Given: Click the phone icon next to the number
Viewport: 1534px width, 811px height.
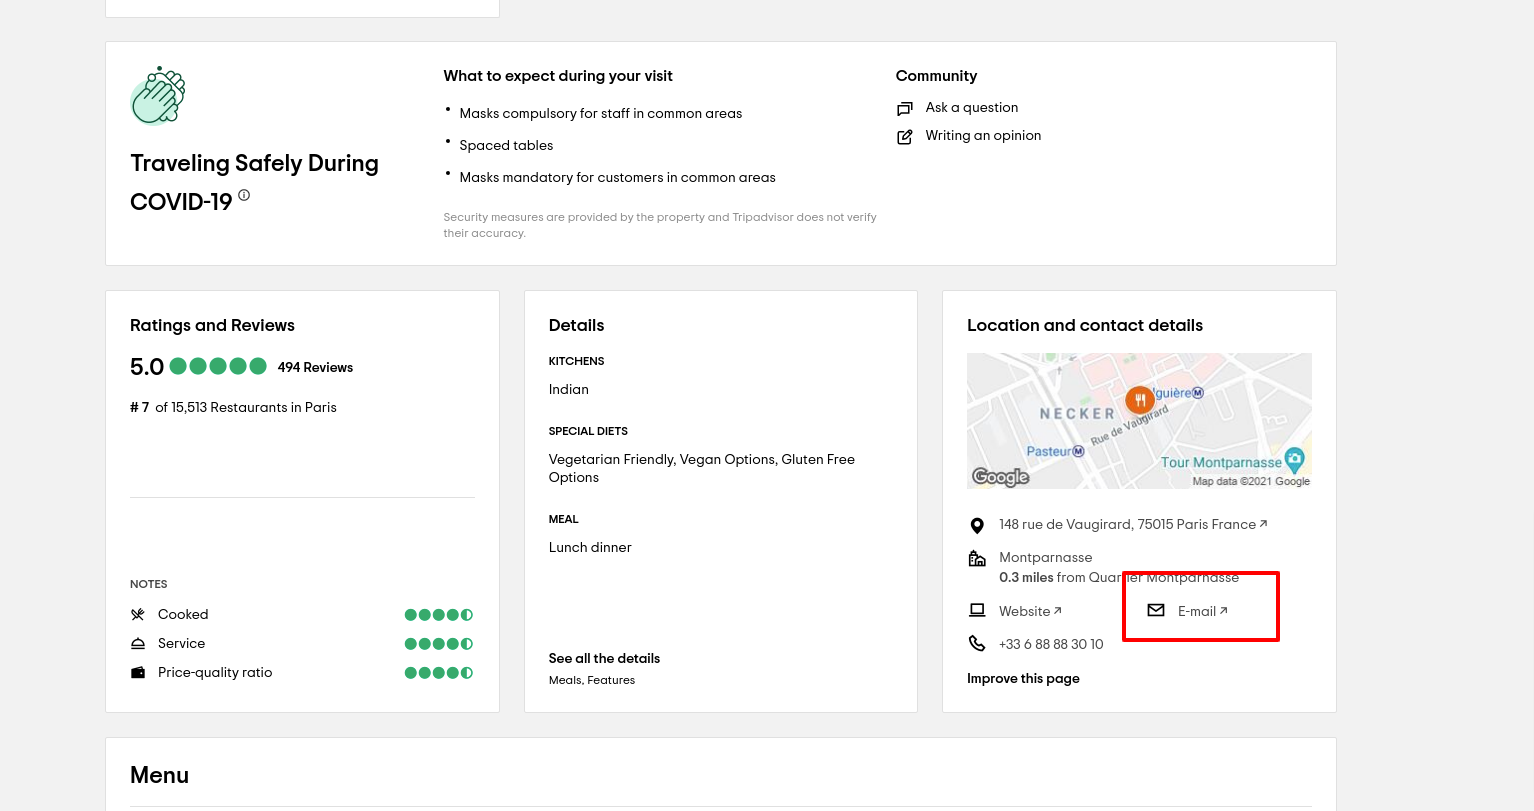Looking at the screenshot, I should 977,643.
